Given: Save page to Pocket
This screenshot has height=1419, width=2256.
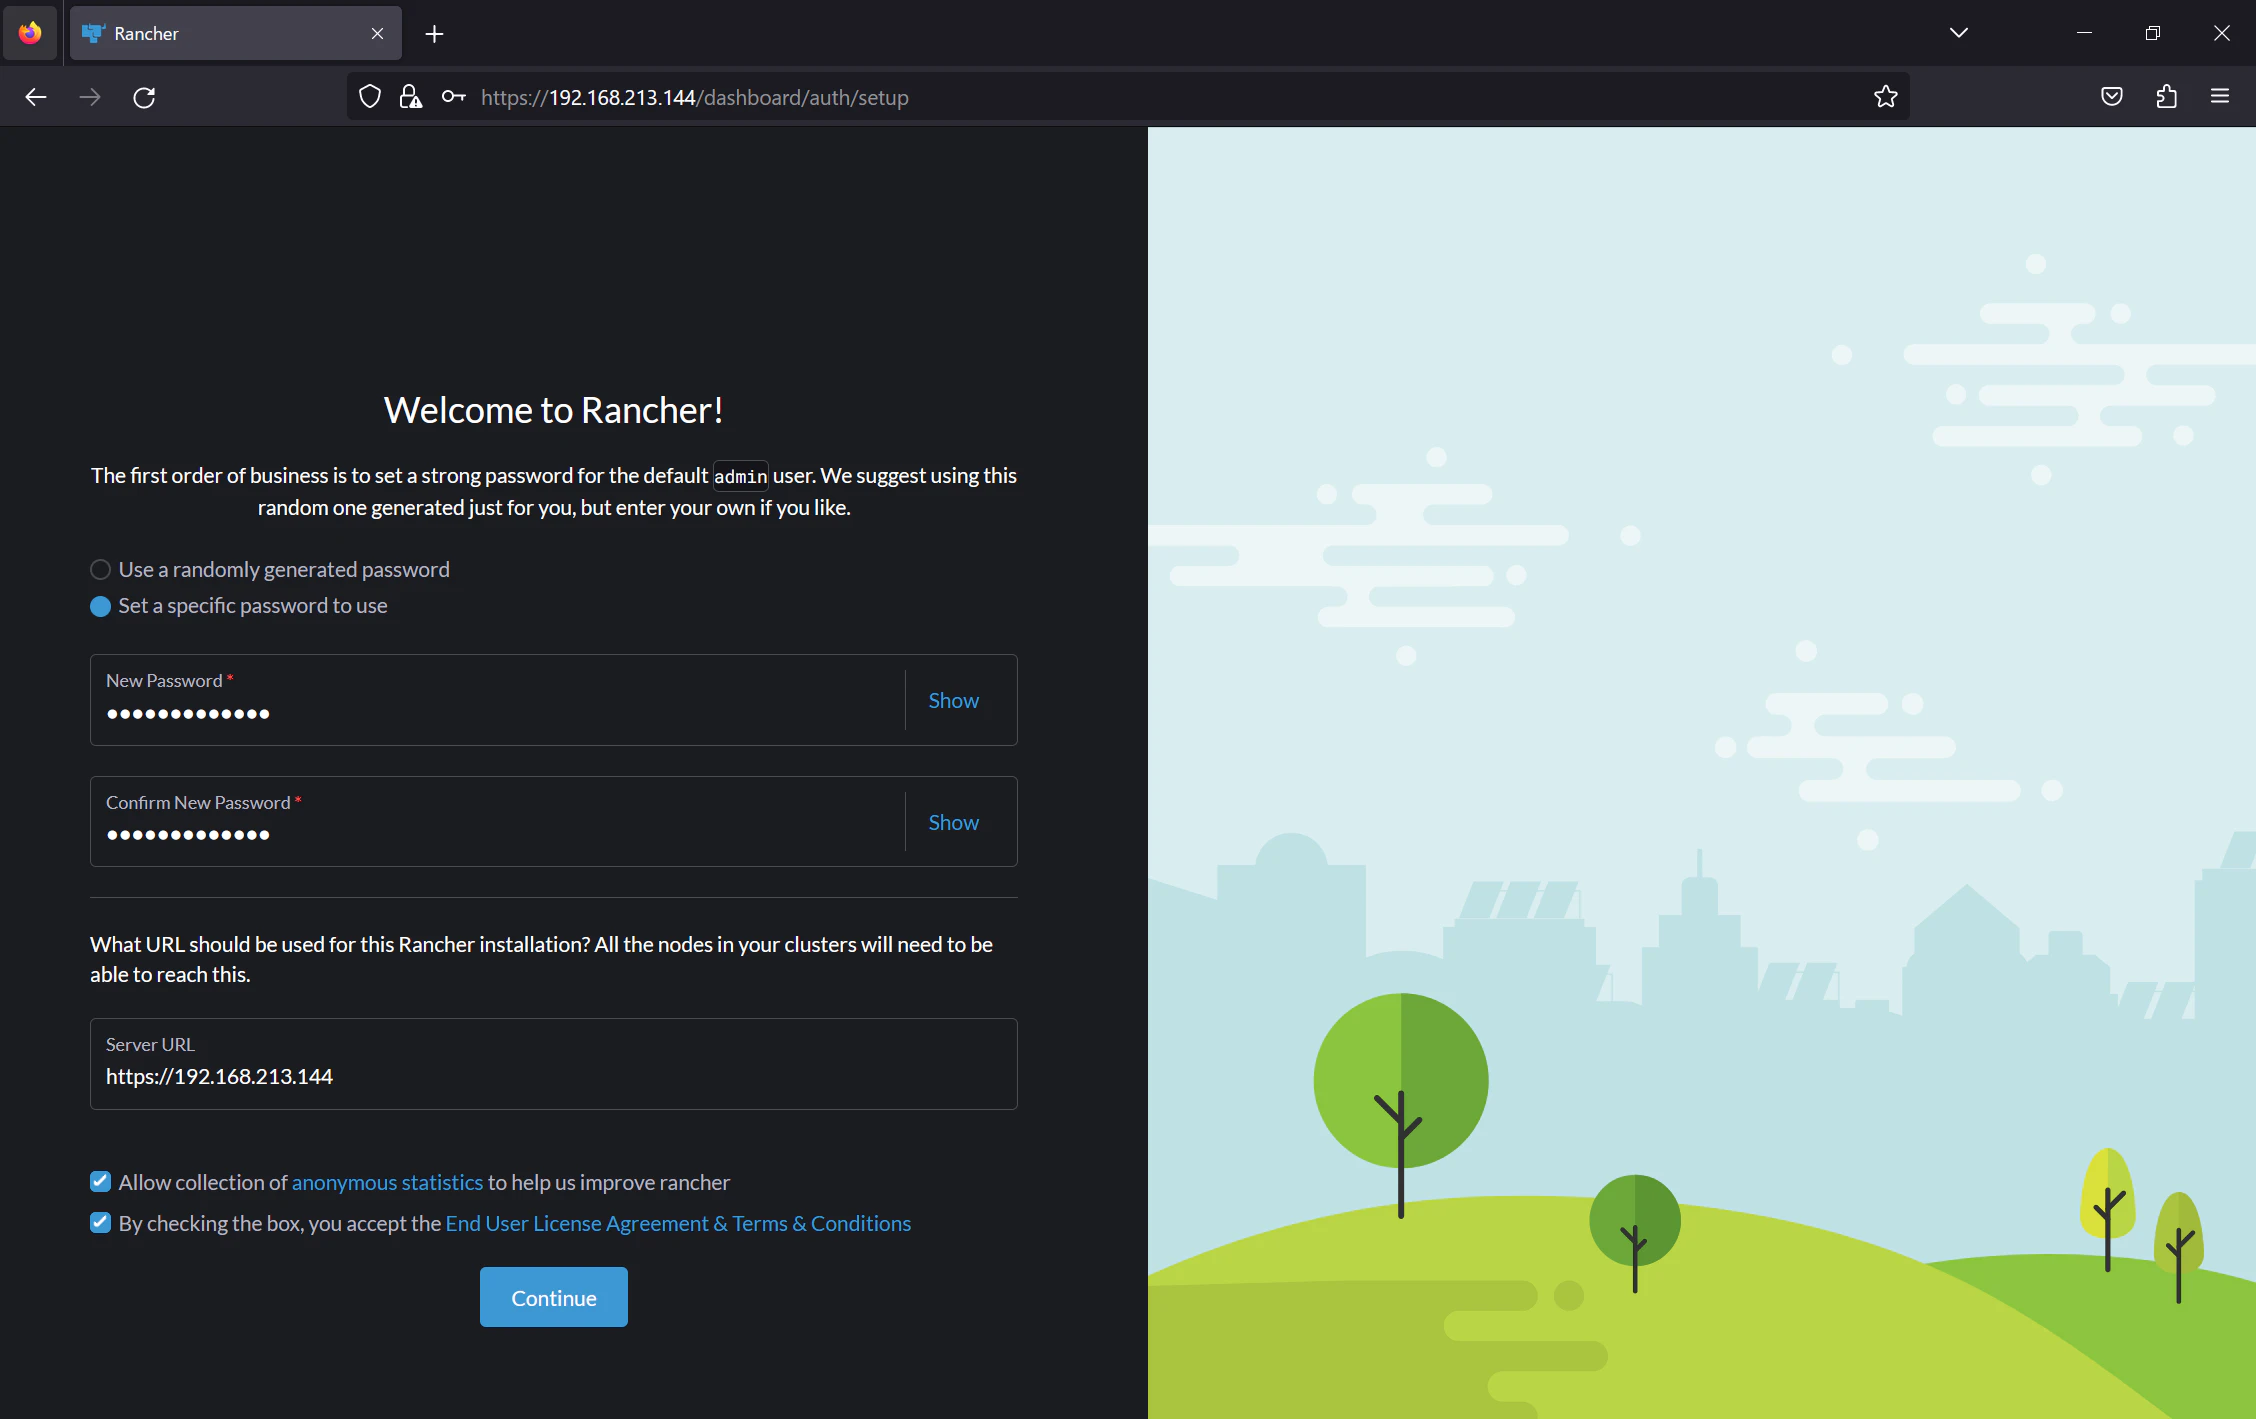Looking at the screenshot, I should pyautogui.click(x=2111, y=97).
